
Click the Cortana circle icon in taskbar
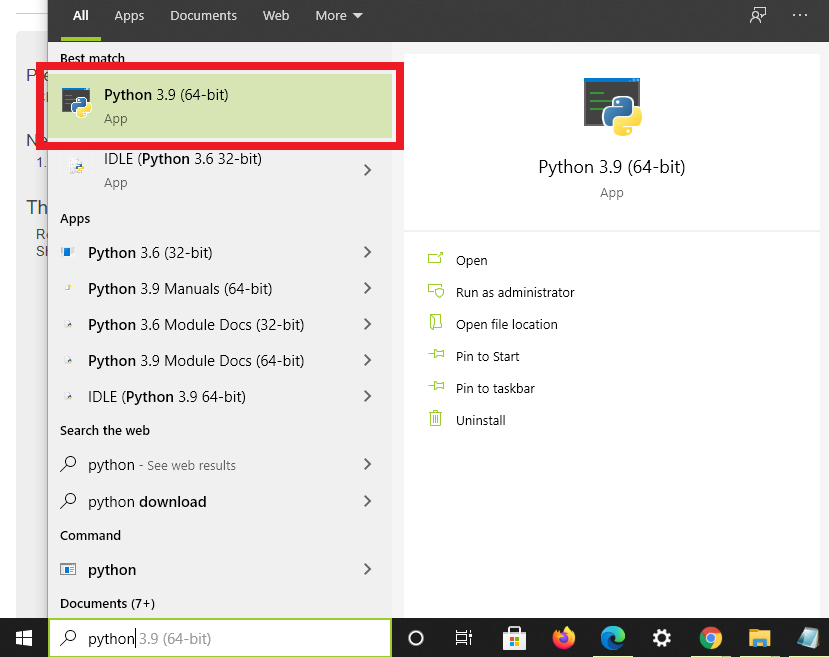[416, 638]
